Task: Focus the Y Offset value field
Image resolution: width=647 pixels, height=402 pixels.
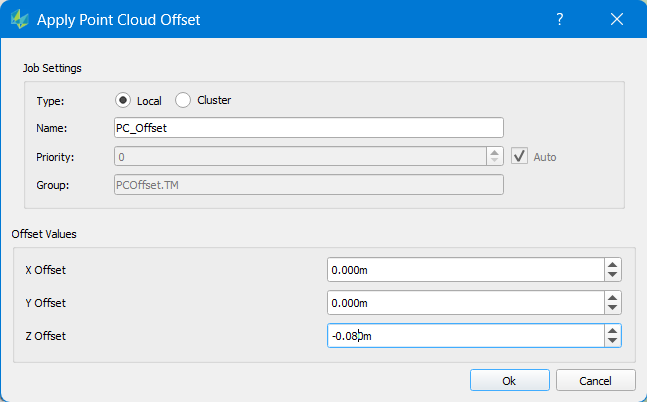Action: coord(465,303)
